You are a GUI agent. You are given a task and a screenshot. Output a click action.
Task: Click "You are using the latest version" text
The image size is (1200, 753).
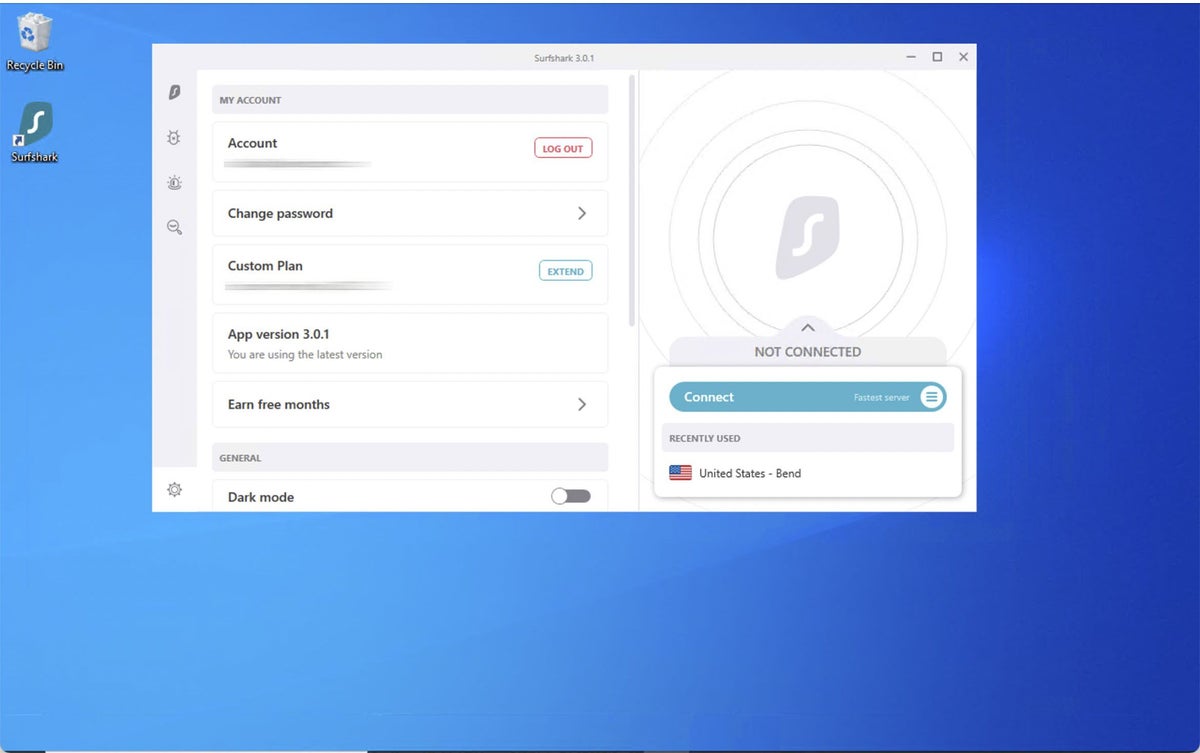coord(305,354)
